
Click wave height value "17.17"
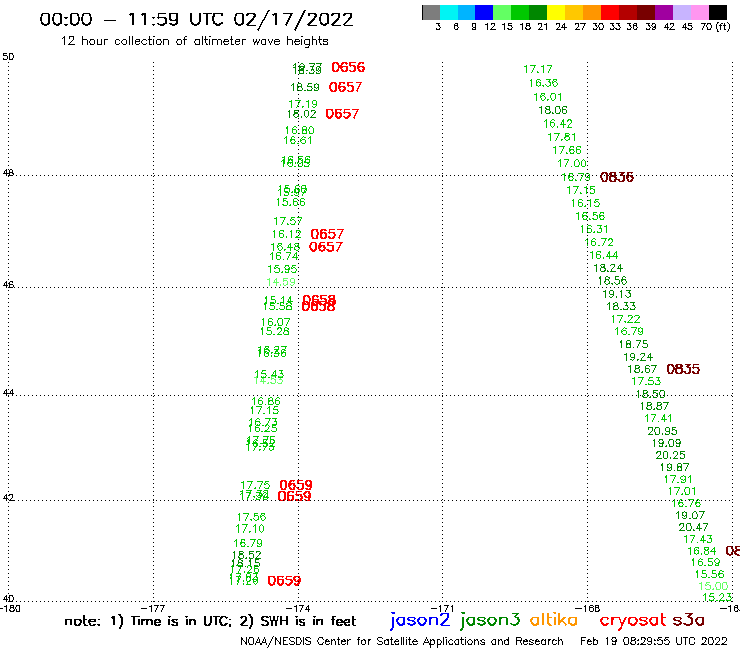pos(538,69)
